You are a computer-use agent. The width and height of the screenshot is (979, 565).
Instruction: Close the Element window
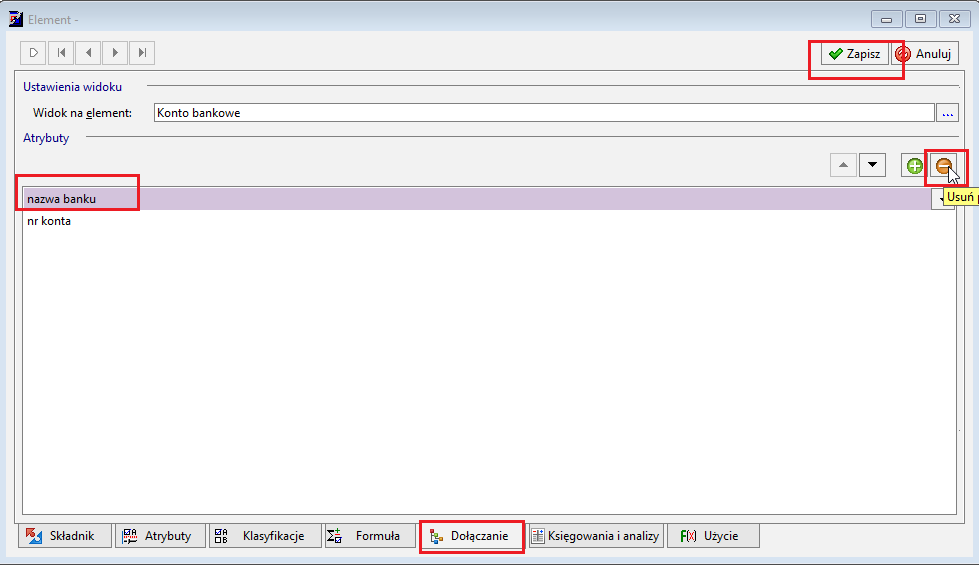point(954,19)
